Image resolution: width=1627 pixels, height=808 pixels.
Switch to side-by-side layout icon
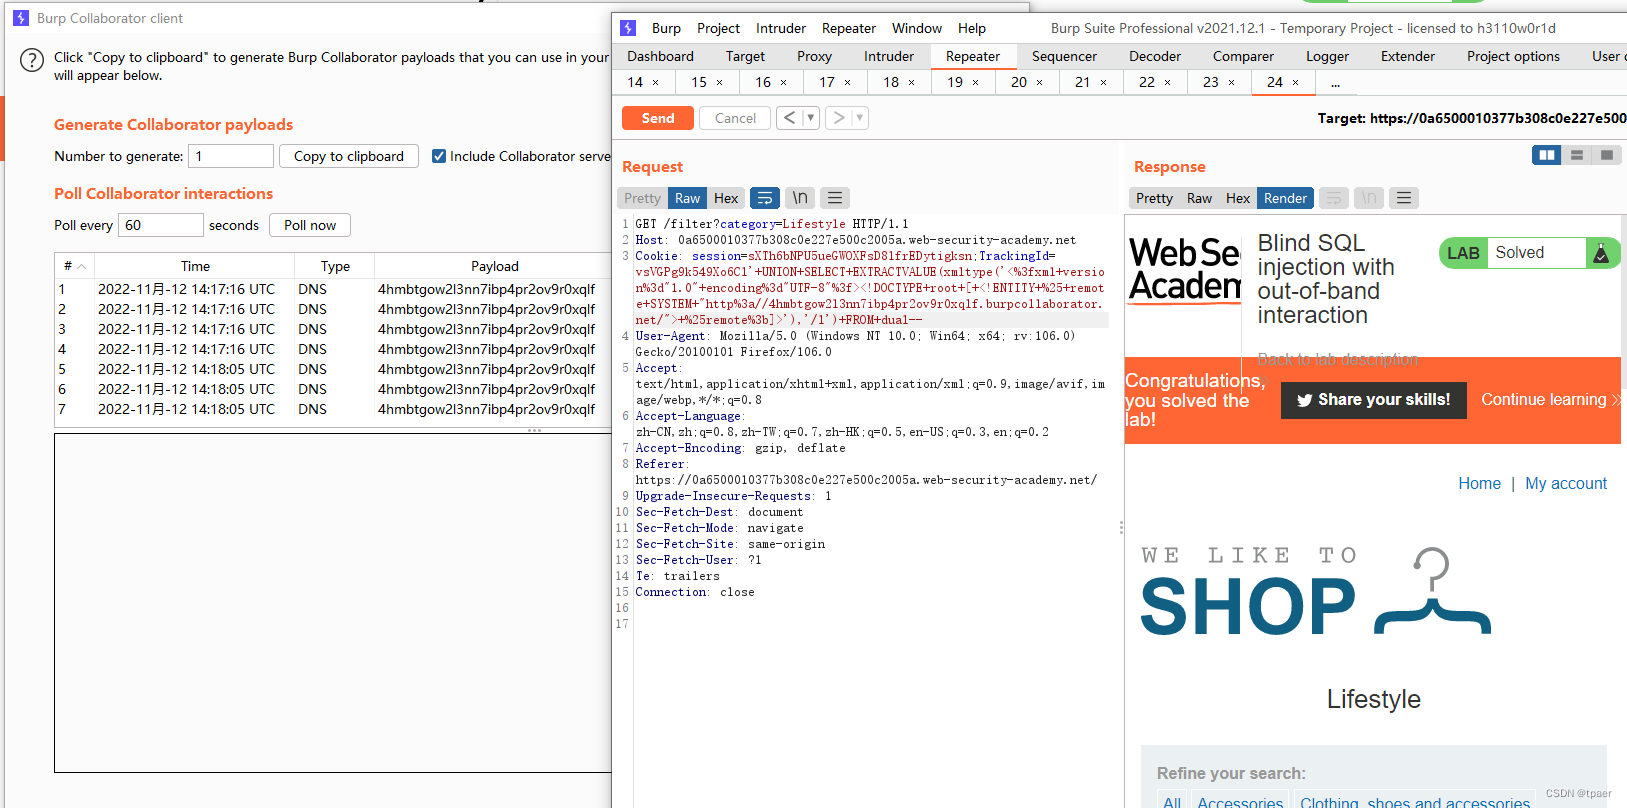1547,155
